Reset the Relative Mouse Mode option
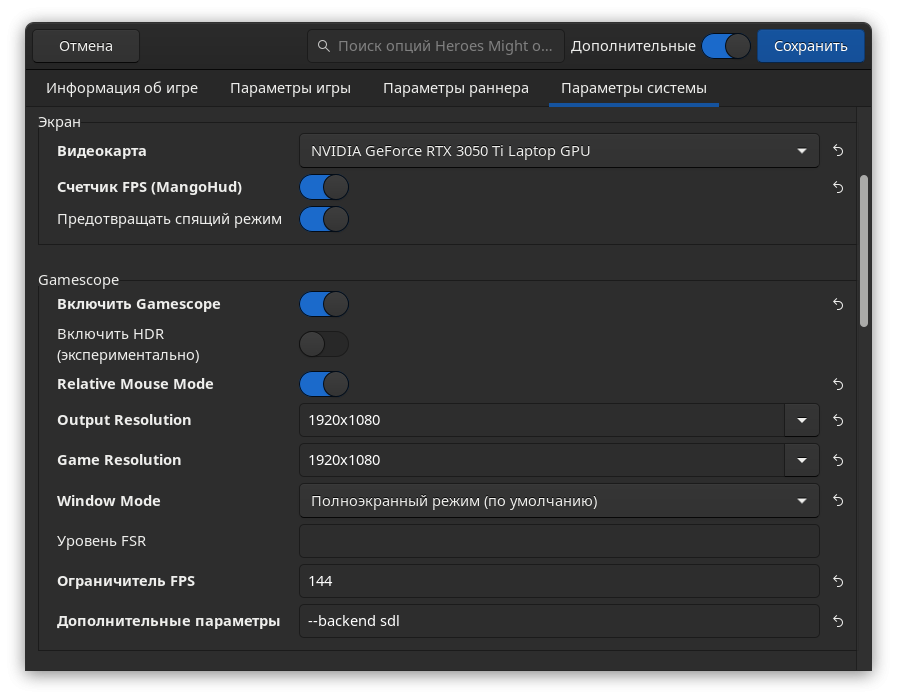This screenshot has height=699, width=897. [x=838, y=384]
